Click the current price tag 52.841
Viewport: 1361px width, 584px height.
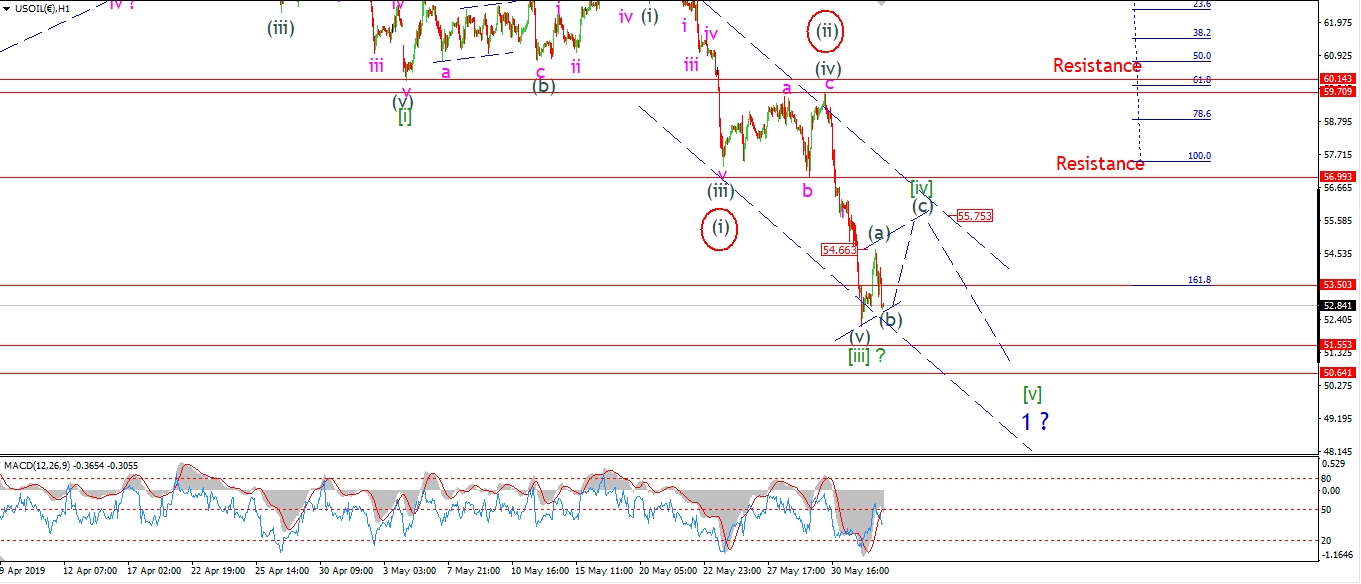point(1337,306)
